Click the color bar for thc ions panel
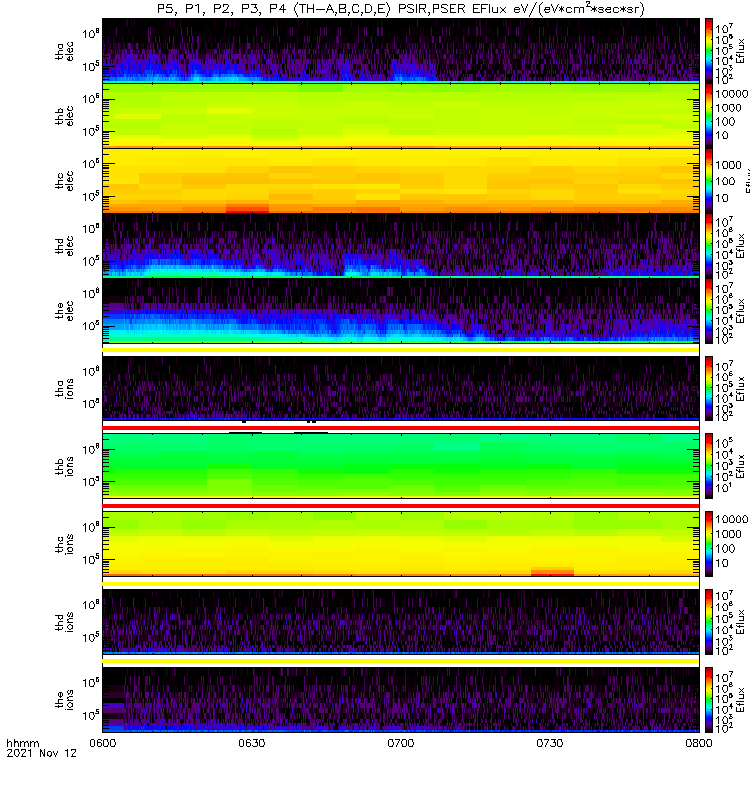750x800 pixels. click(x=709, y=544)
